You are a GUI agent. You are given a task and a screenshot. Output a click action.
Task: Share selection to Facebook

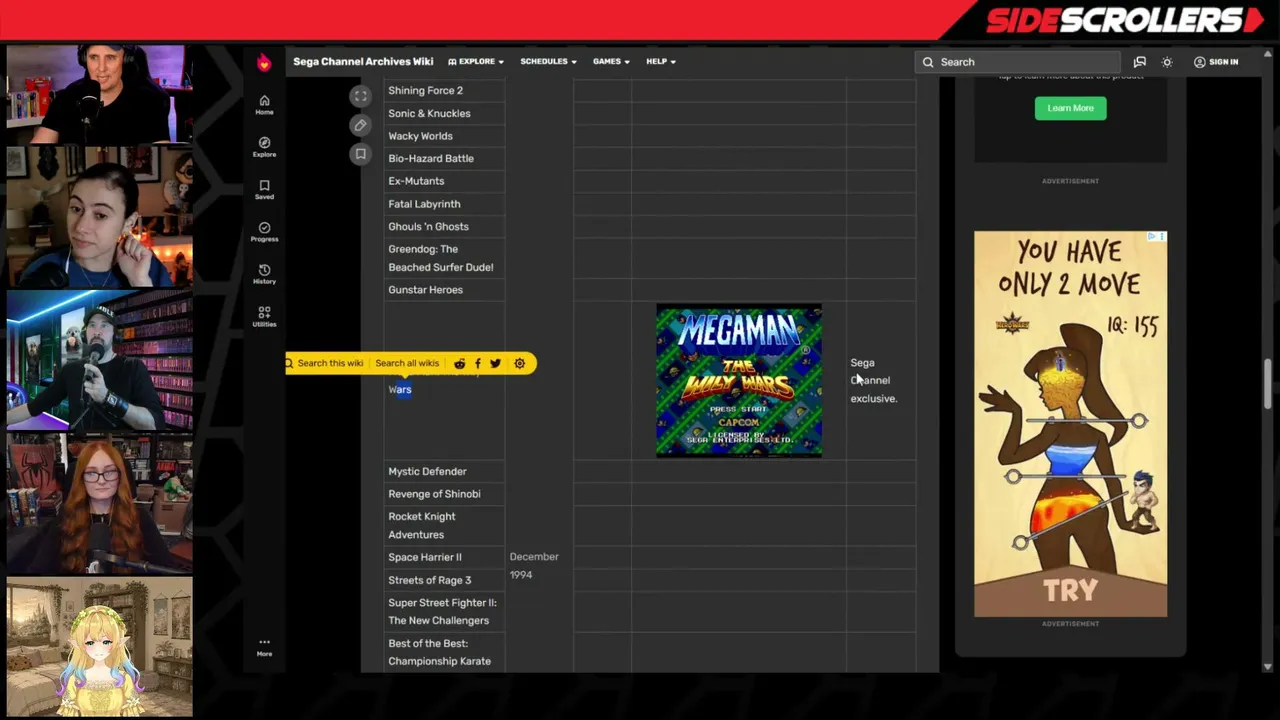coord(477,363)
